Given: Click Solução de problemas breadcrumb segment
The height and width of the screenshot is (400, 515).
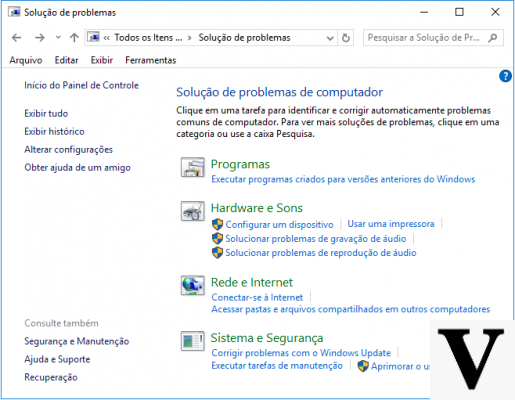Looking at the screenshot, I should point(244,38).
